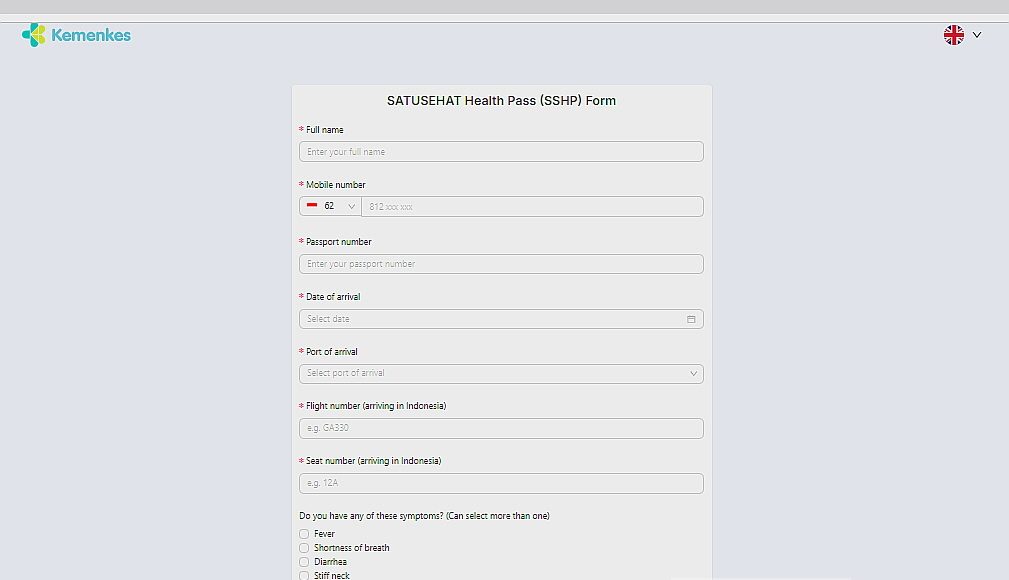This screenshot has height=580, width=1009.
Task: Click the SATUSEHAT Health Pass form title
Action: (501, 101)
